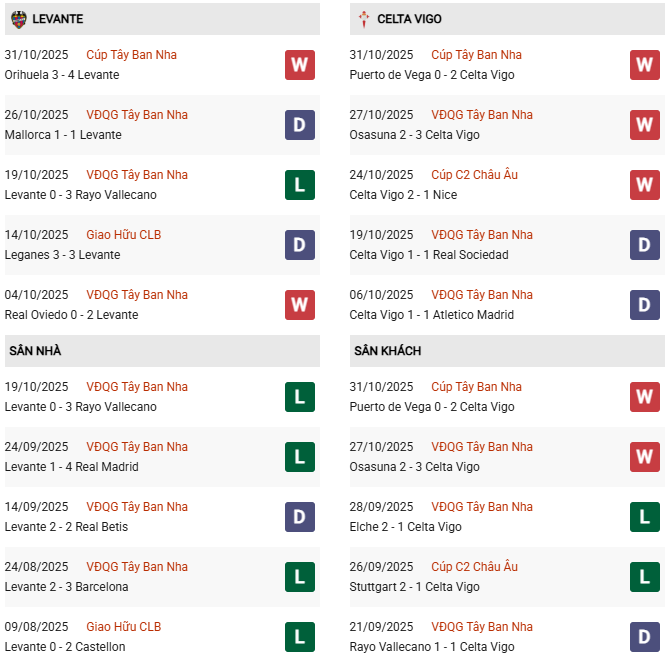Open the Sân Nhà section header

point(36,351)
